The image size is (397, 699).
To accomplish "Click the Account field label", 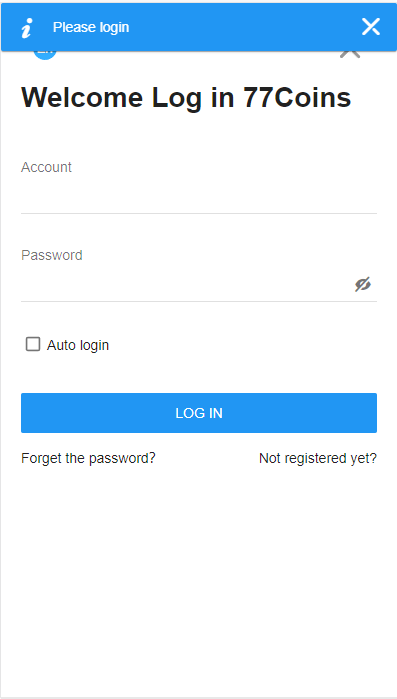I will tap(46, 167).
